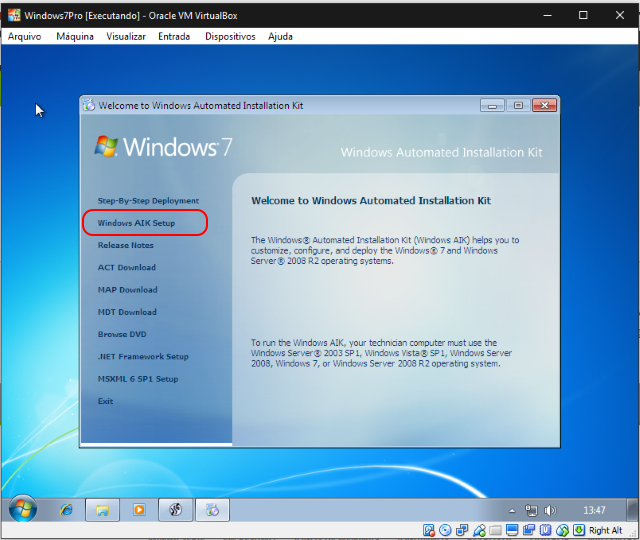Click the black globe taskbar app icon
640x540 pixels.
(x=176, y=510)
